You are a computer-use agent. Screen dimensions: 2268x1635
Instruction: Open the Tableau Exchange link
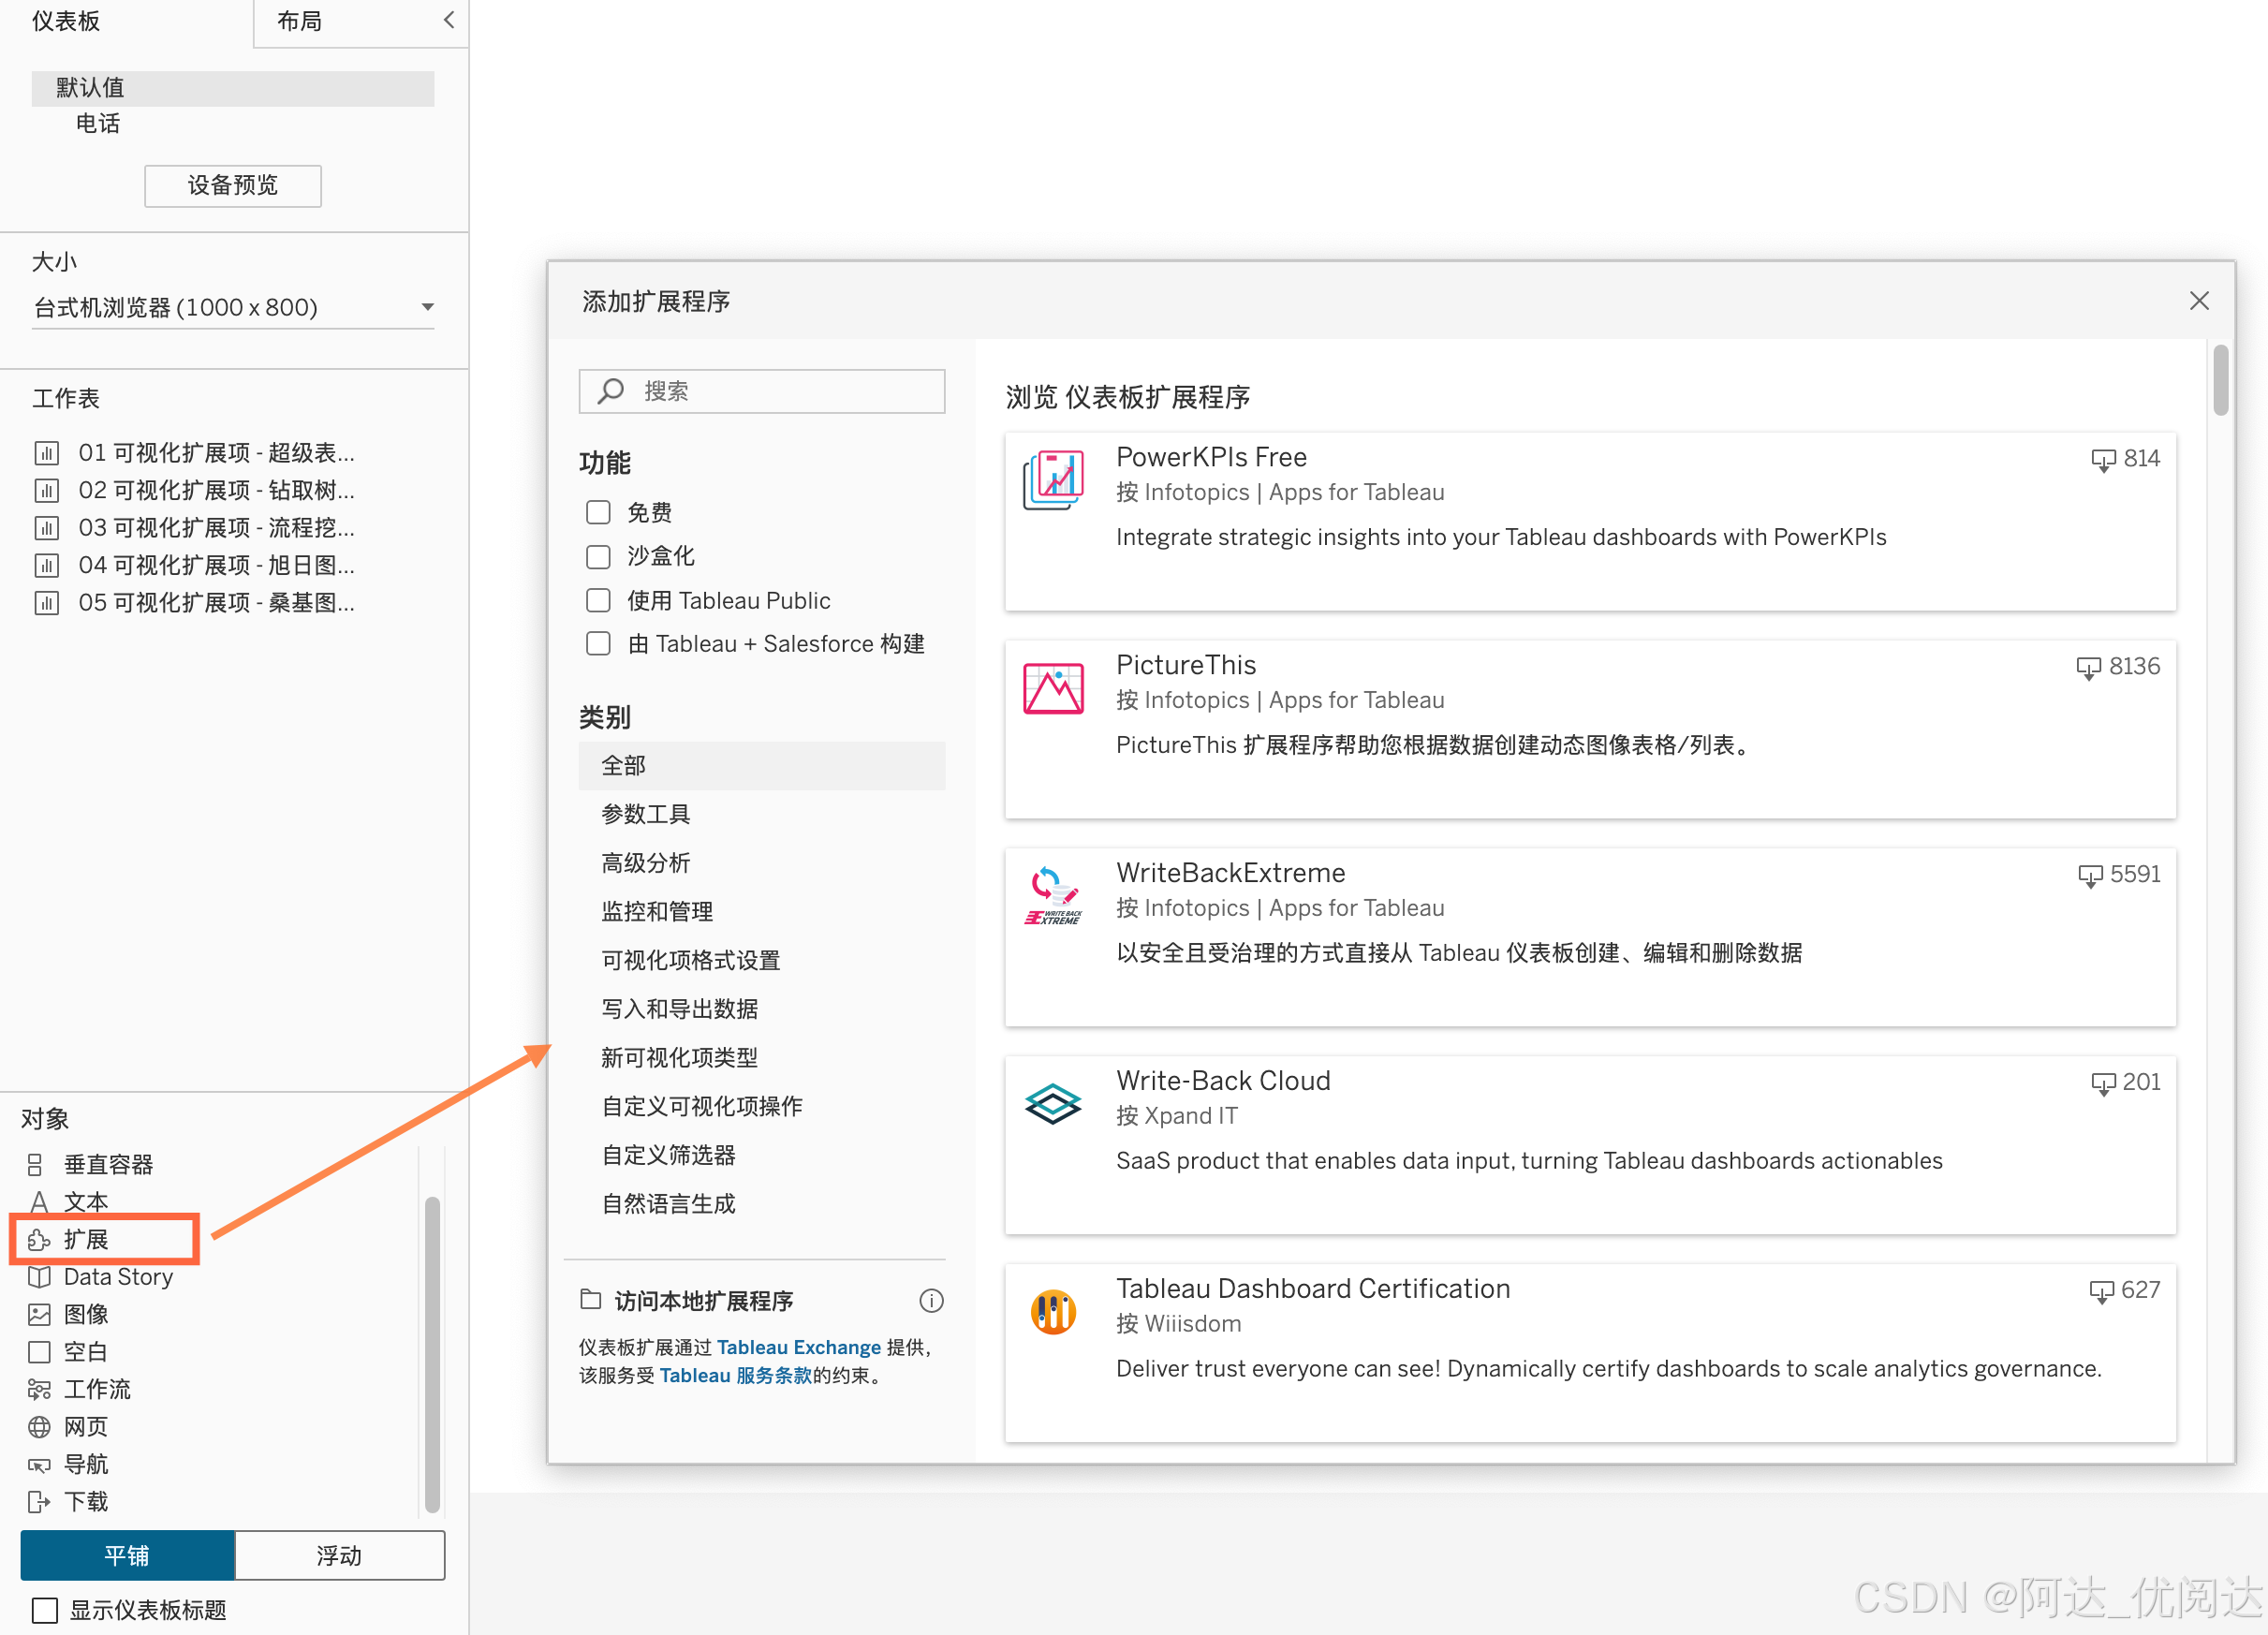(798, 1347)
